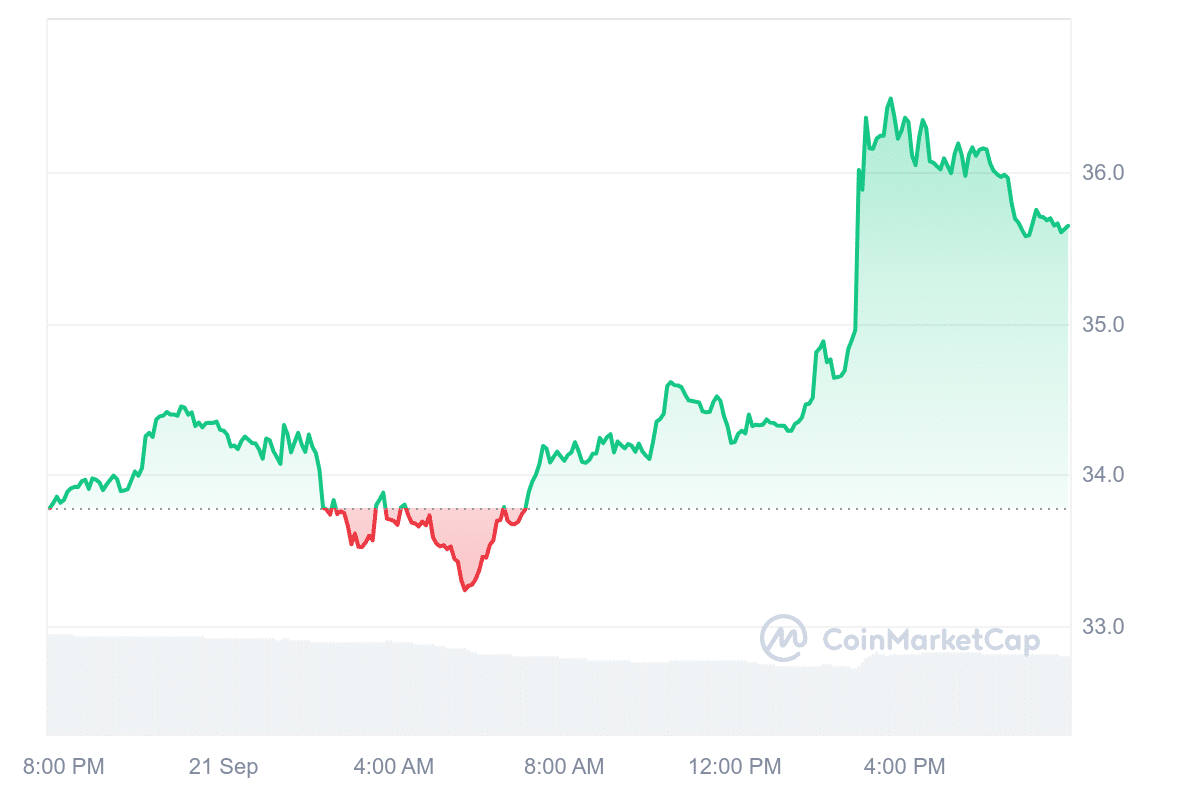Viewport: 1200px width, 800px height.
Task: Click the 35.0 price axis label
Action: click(x=1103, y=325)
